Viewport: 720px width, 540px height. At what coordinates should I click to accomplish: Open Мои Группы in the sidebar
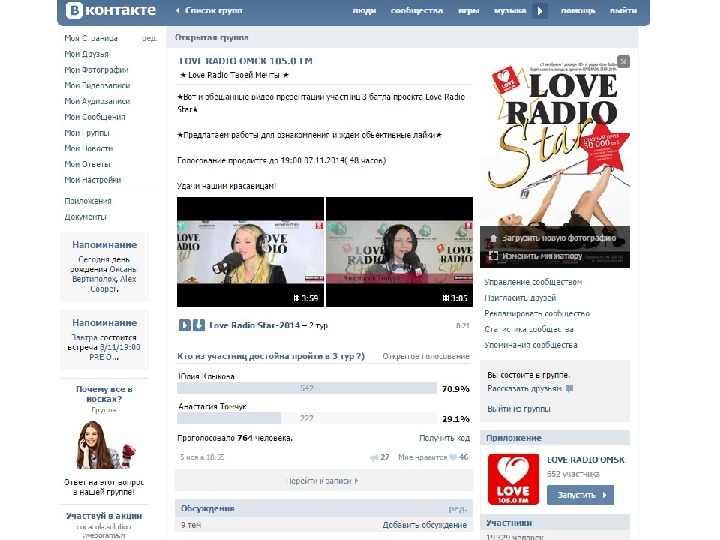pos(87,133)
